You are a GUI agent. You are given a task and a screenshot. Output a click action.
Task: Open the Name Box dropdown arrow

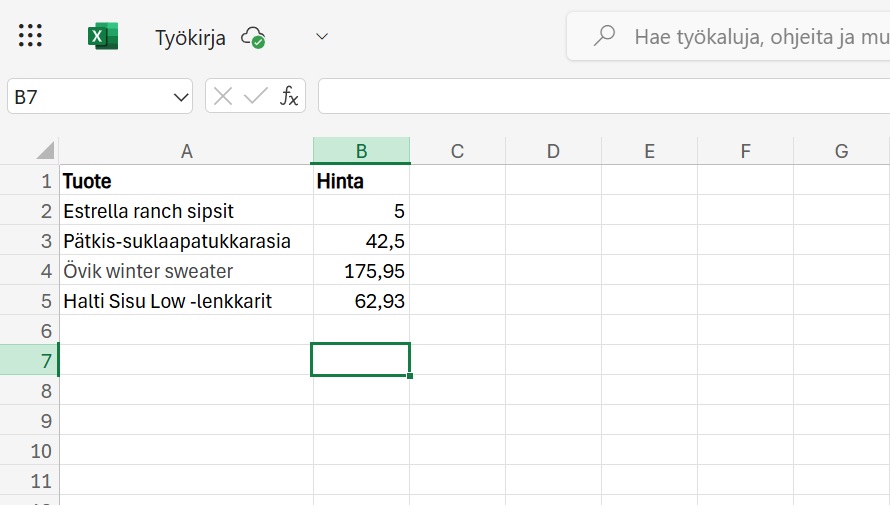[x=181, y=97]
